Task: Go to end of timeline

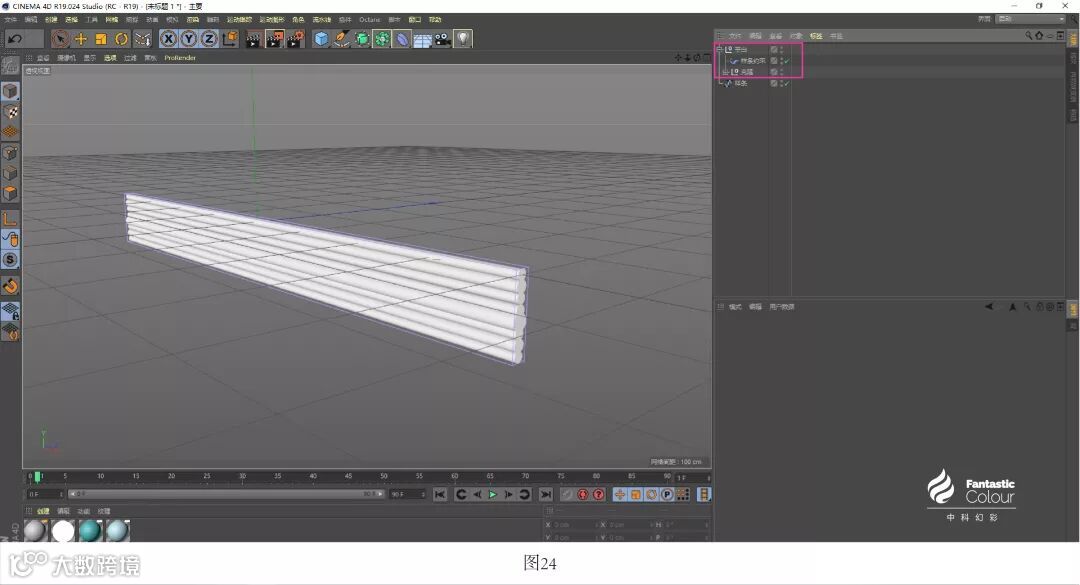Action: coord(546,495)
